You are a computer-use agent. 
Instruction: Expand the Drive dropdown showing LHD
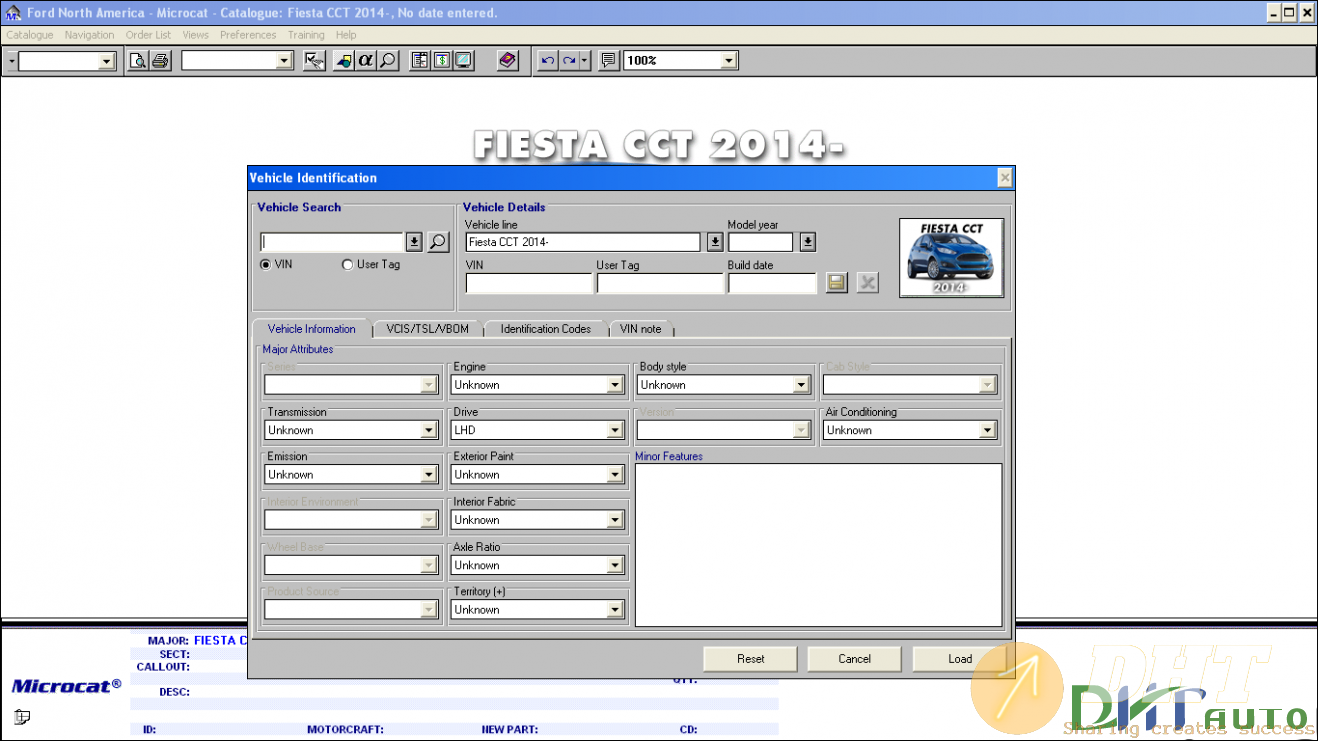coord(615,431)
